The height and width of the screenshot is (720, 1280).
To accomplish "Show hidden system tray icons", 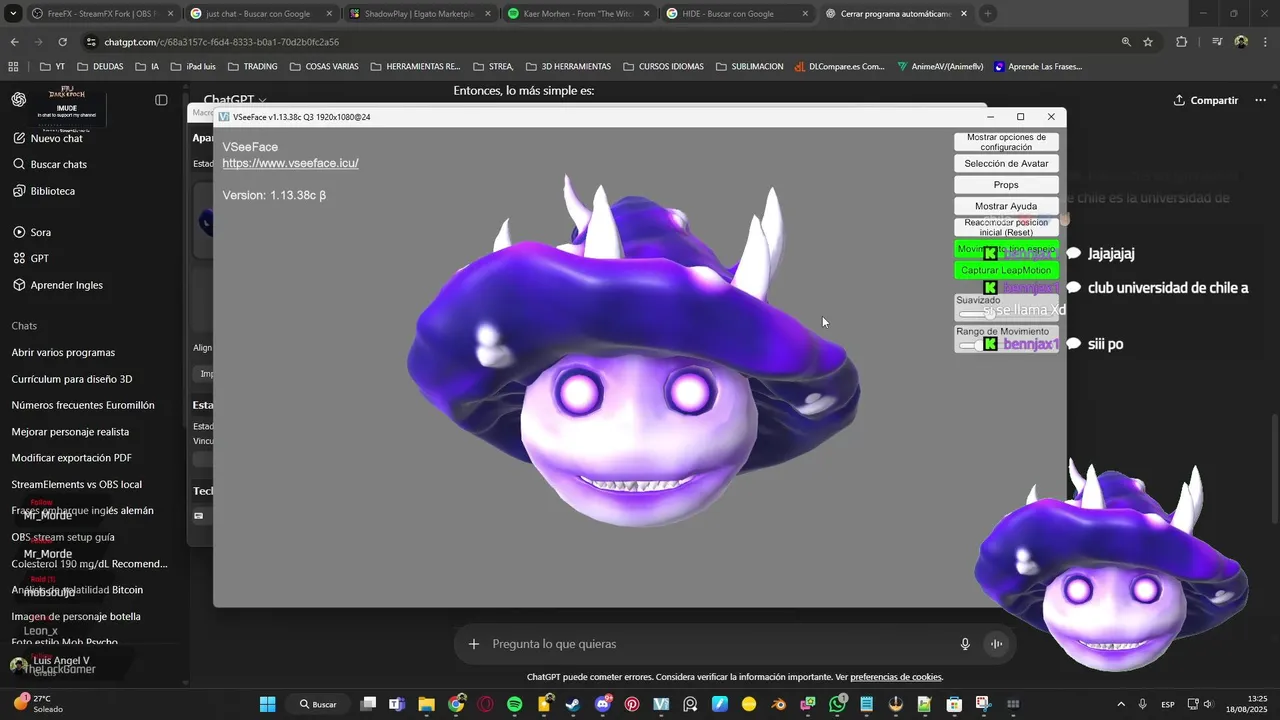I will tap(1120, 704).
